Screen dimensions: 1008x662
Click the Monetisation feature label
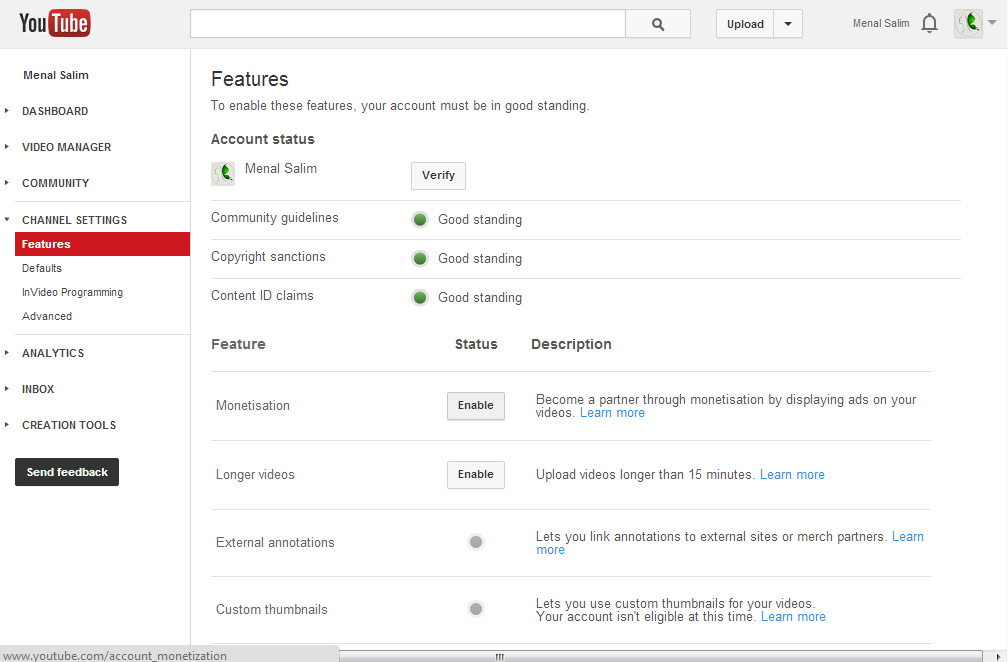[x=253, y=406]
